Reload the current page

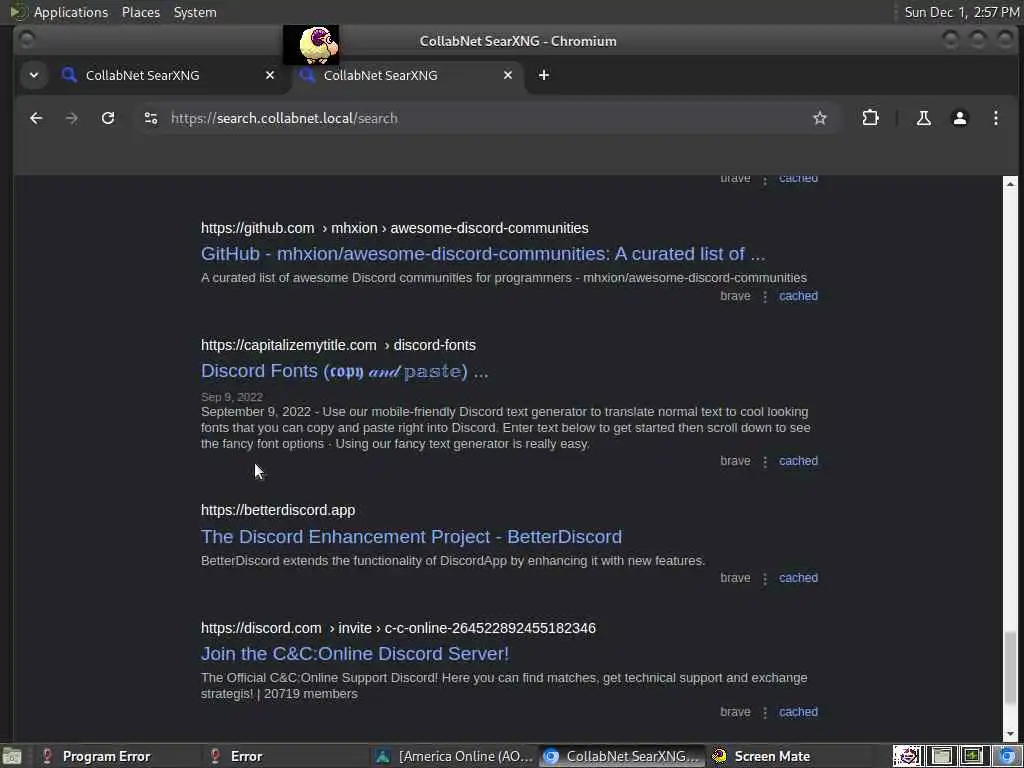pyautogui.click(x=108, y=118)
